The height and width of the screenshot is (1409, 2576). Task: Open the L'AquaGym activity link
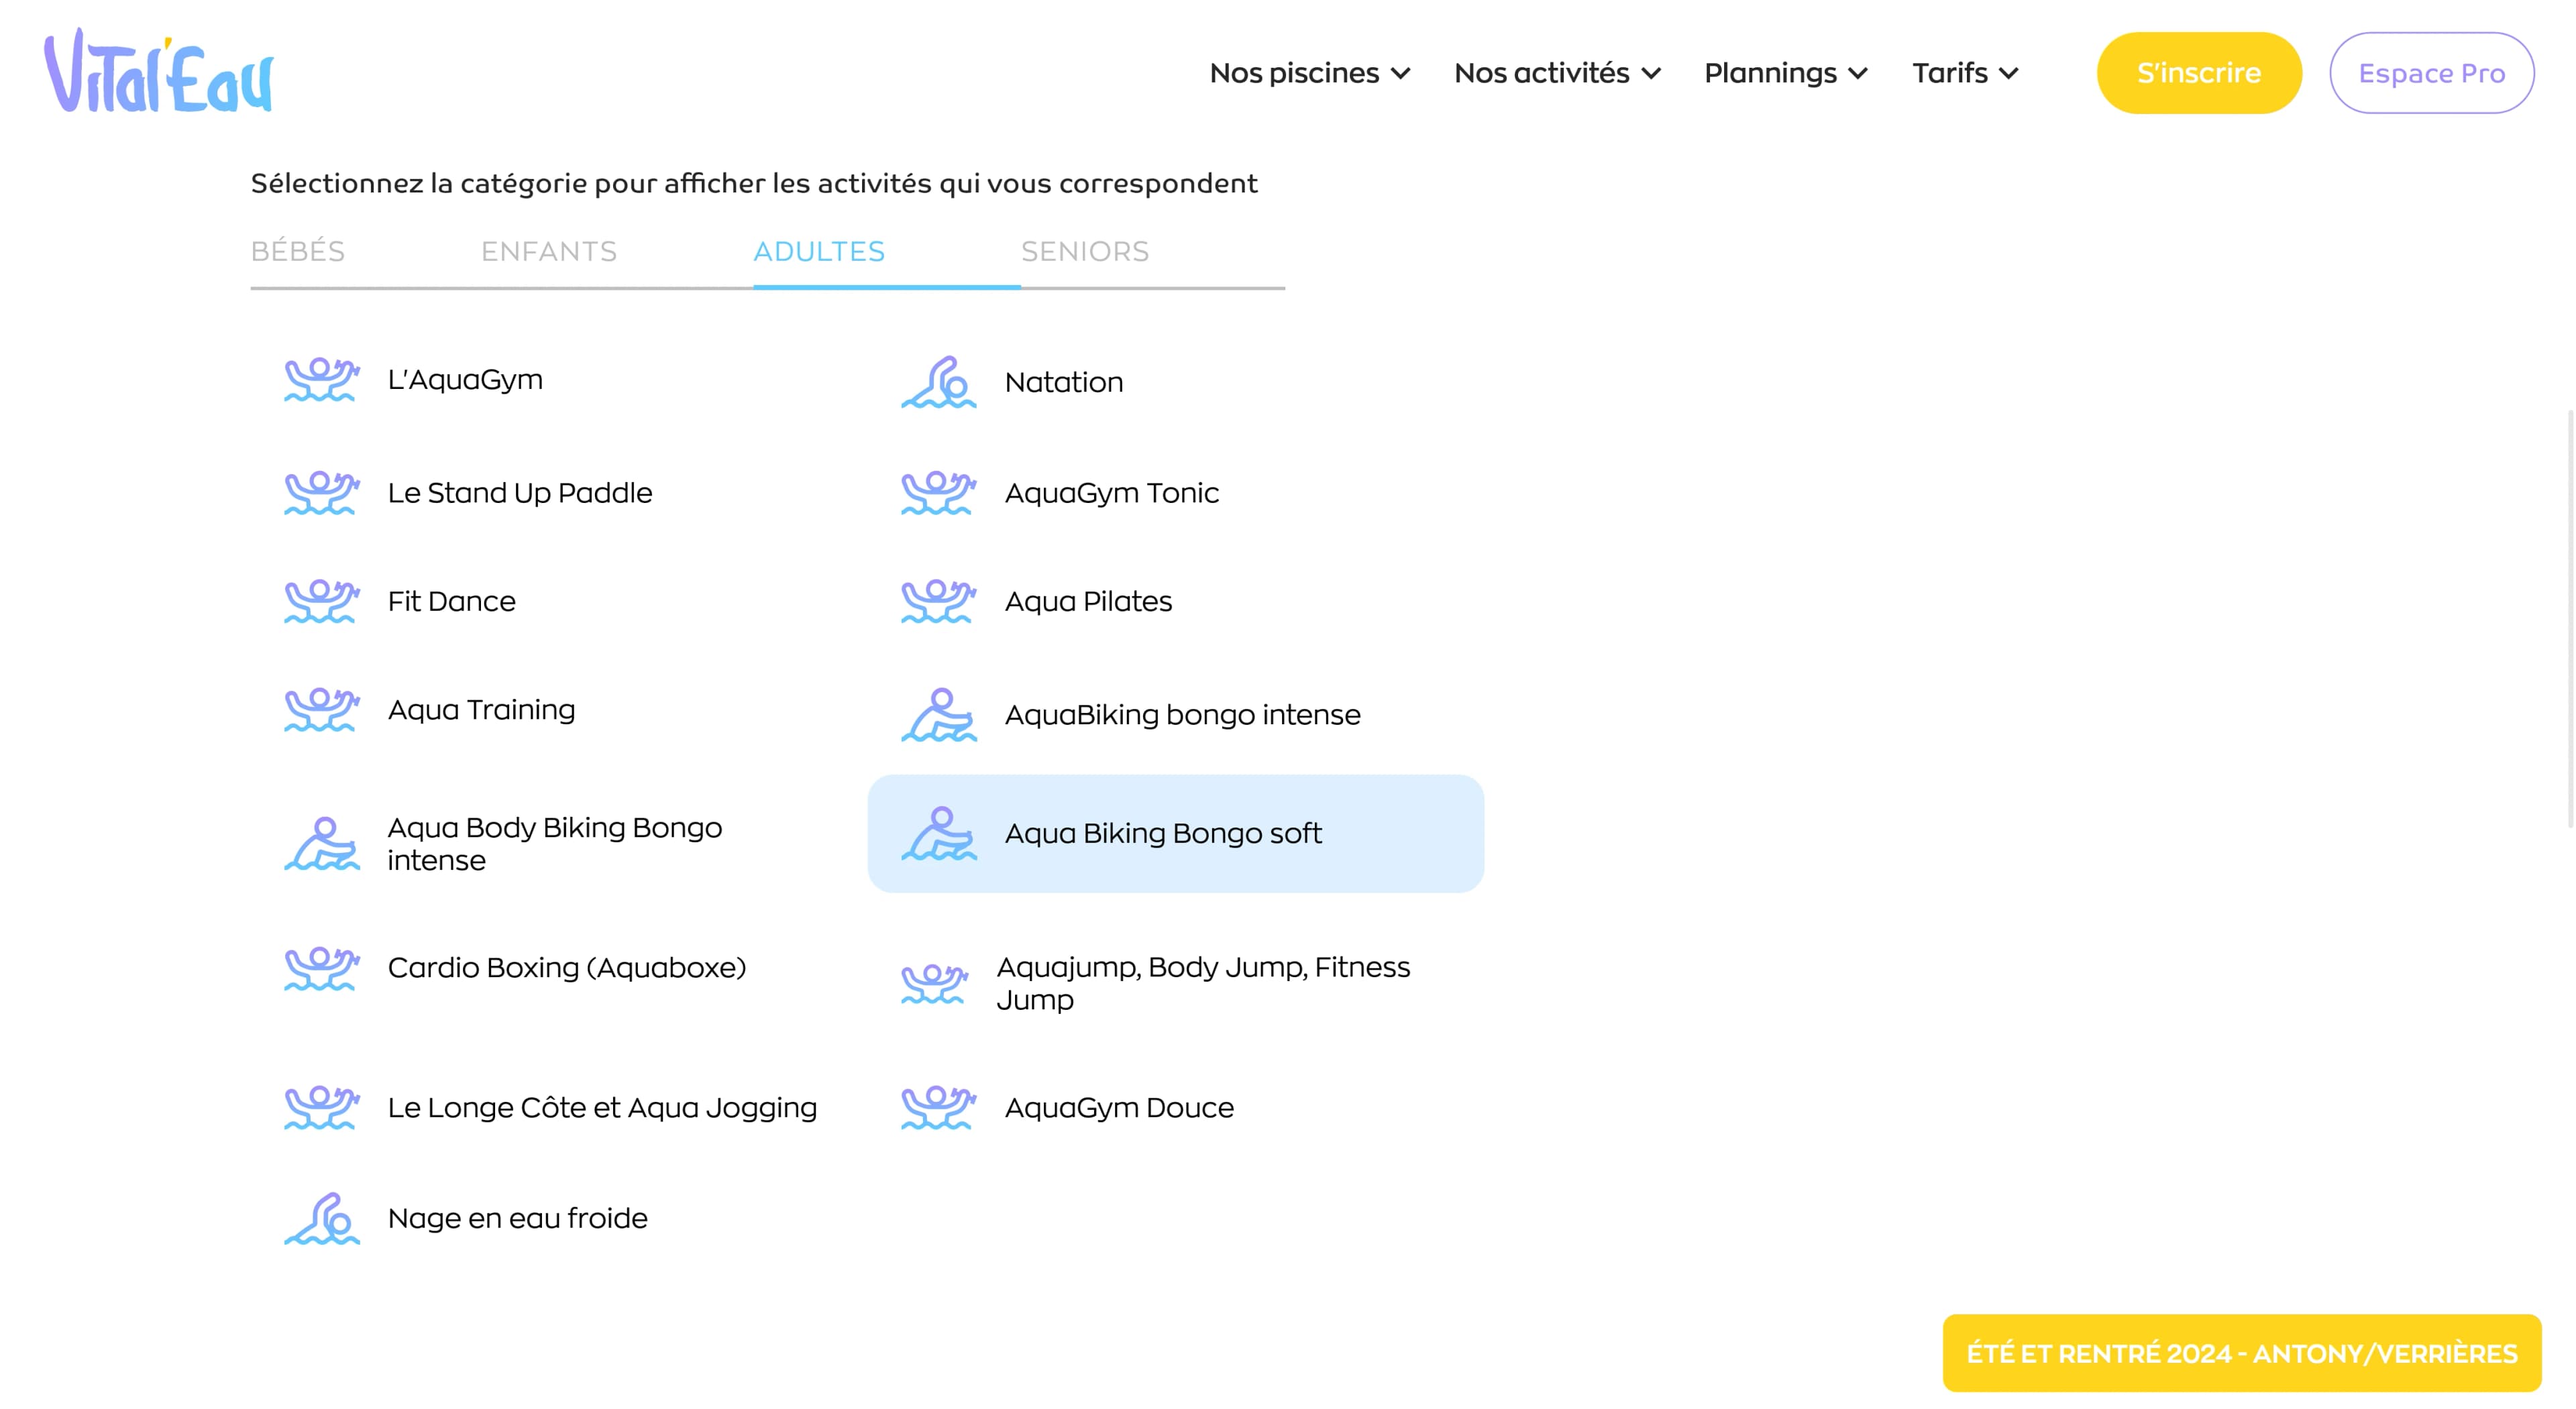tap(465, 380)
